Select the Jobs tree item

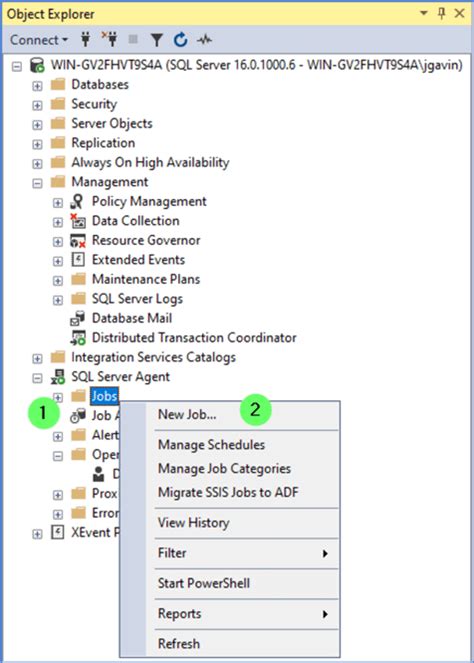coord(104,396)
